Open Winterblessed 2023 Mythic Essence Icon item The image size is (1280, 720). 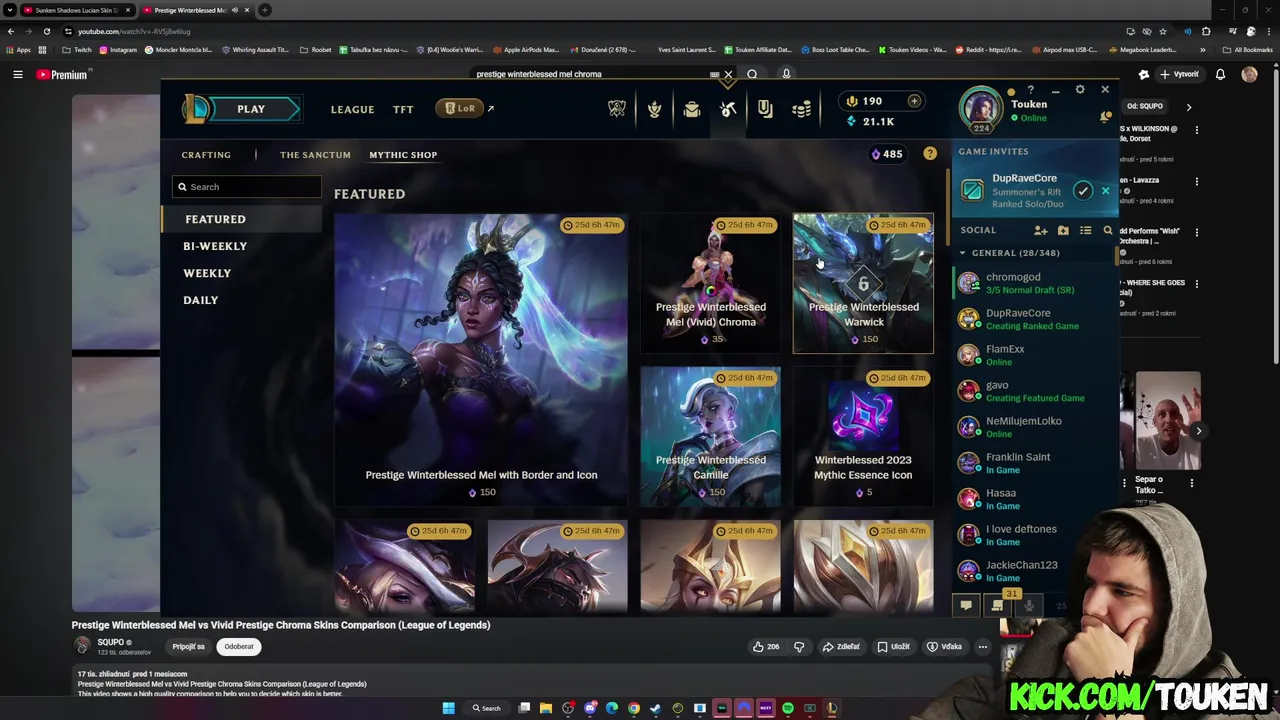point(863,436)
